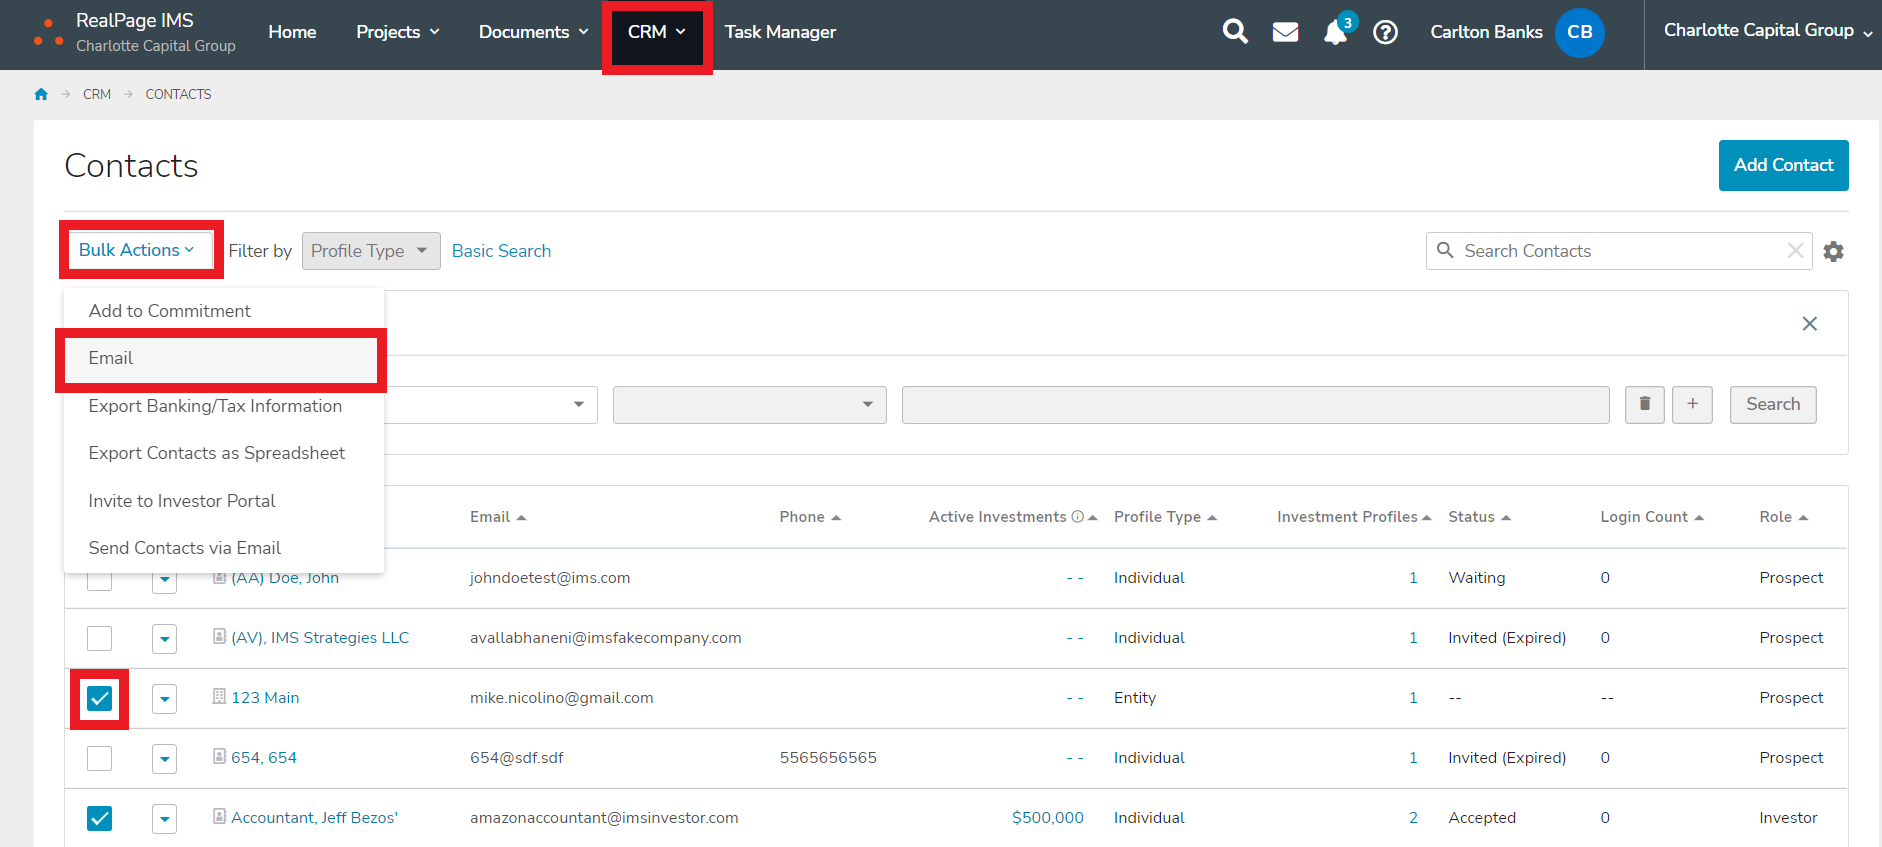Sort by Status column header
The height and width of the screenshot is (847, 1882).
point(1479,517)
